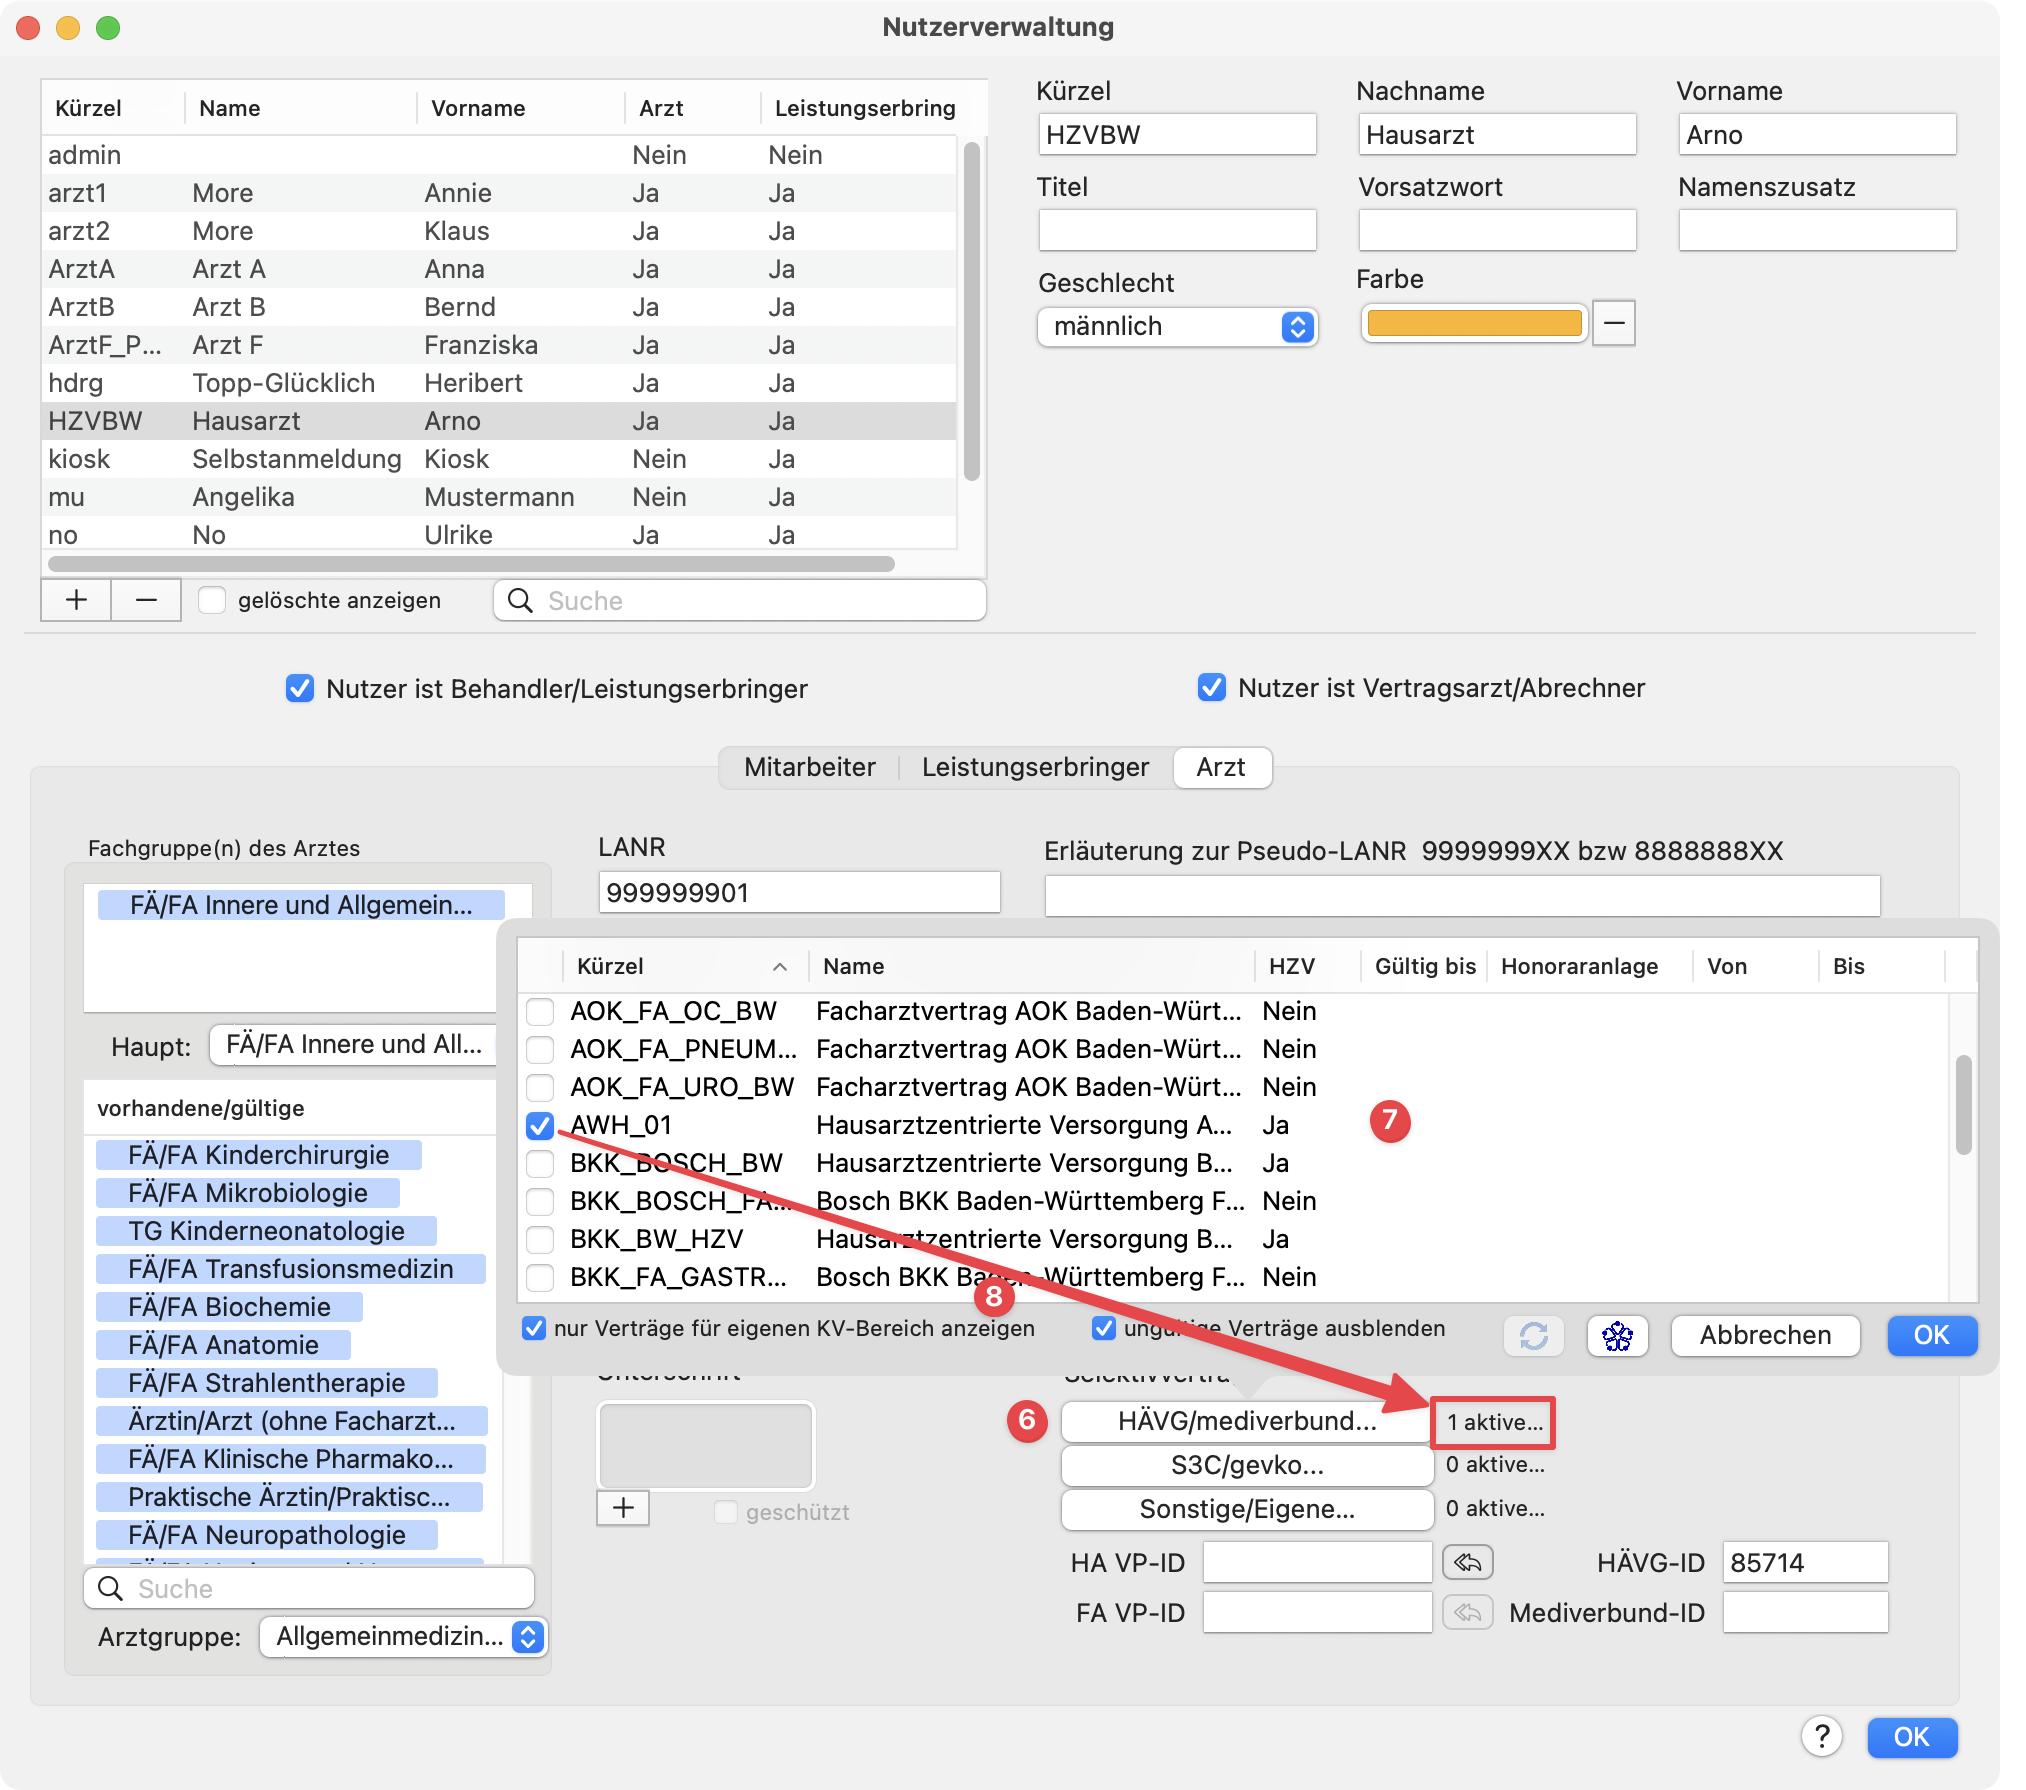Enable BKK_BW_HZV contract checkbox
The height and width of the screenshot is (1790, 2026).
tap(540, 1240)
